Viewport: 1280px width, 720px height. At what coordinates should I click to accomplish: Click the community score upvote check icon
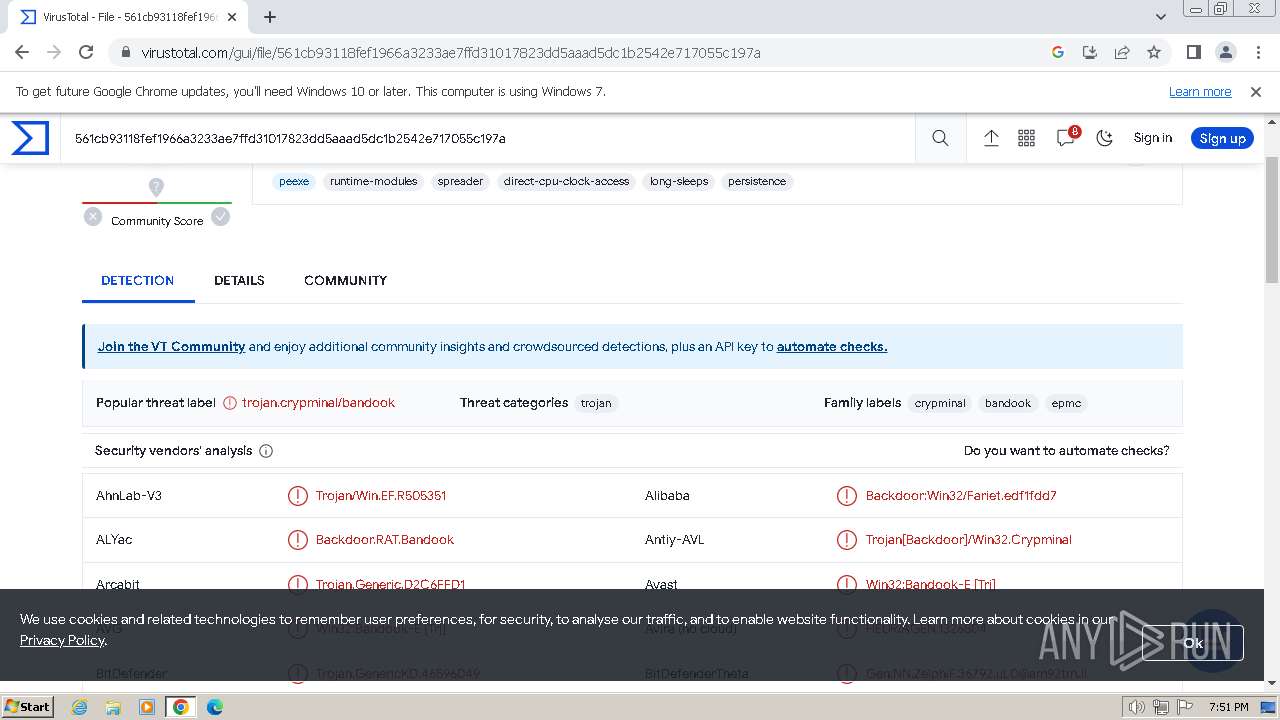coord(221,217)
